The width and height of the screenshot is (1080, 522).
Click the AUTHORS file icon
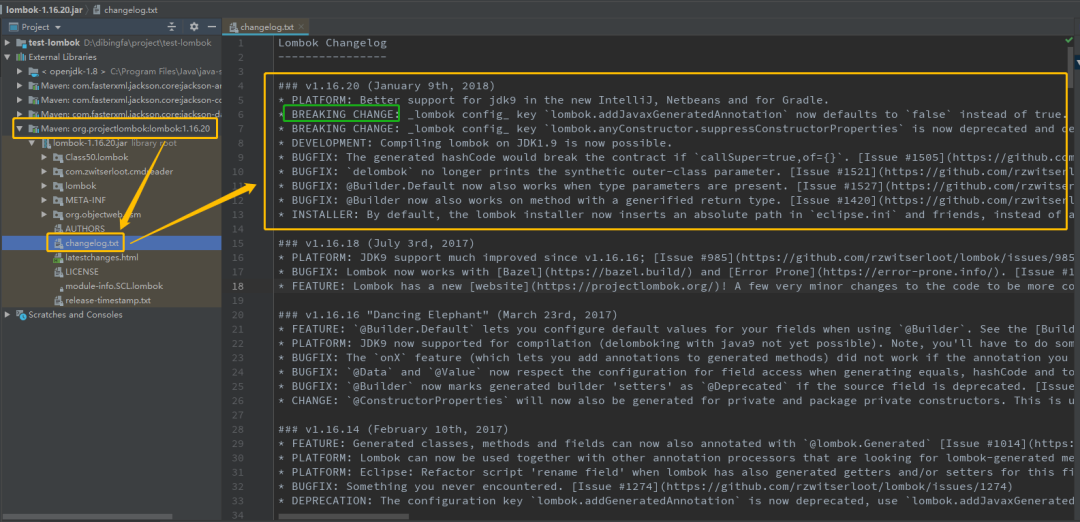click(x=58, y=229)
